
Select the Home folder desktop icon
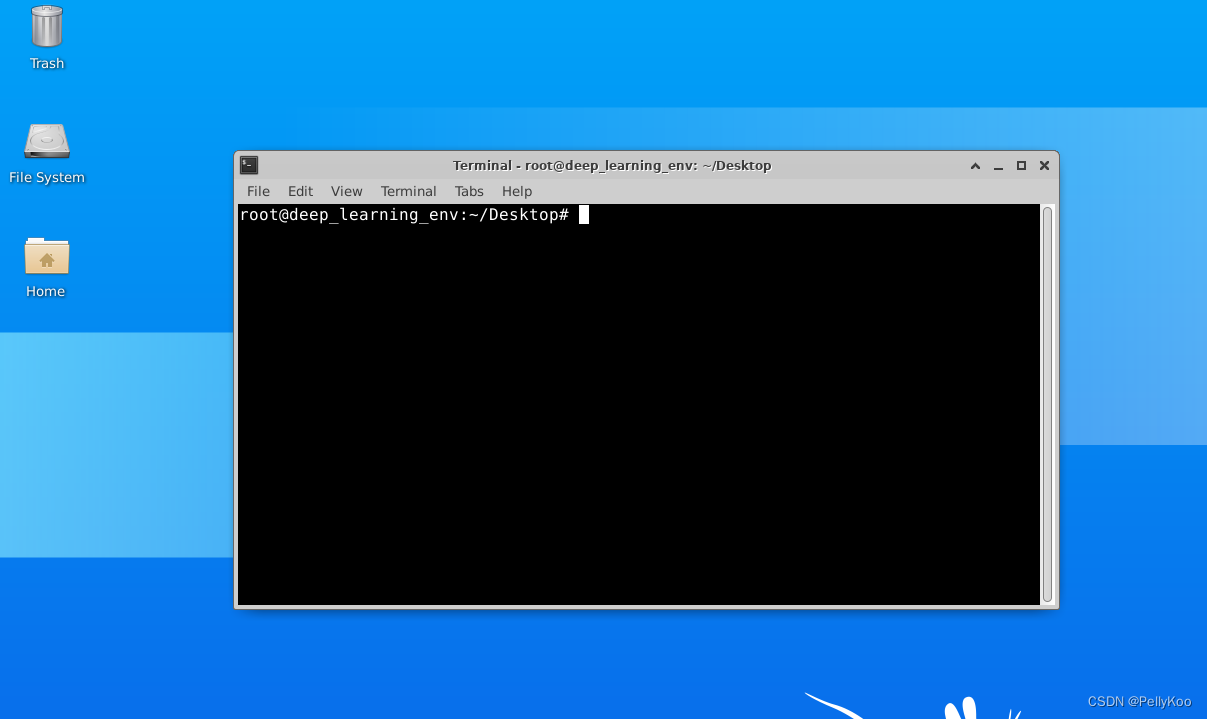pyautogui.click(x=47, y=255)
